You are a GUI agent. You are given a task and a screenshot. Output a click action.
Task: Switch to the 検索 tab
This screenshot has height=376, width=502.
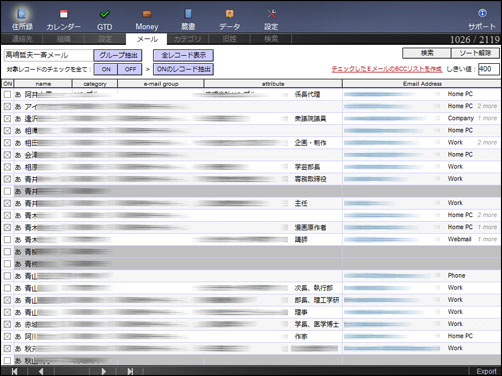pyautogui.click(x=271, y=39)
